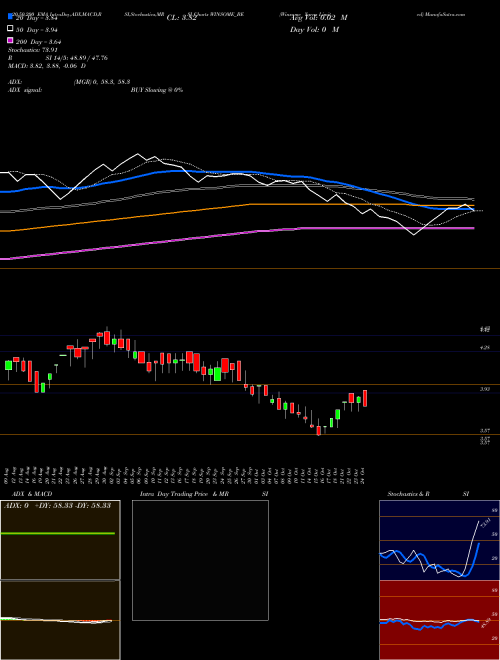Select the '50 Day - 3.94' legend text
This screenshot has width=500, height=660.
pyautogui.click(x=37, y=29)
